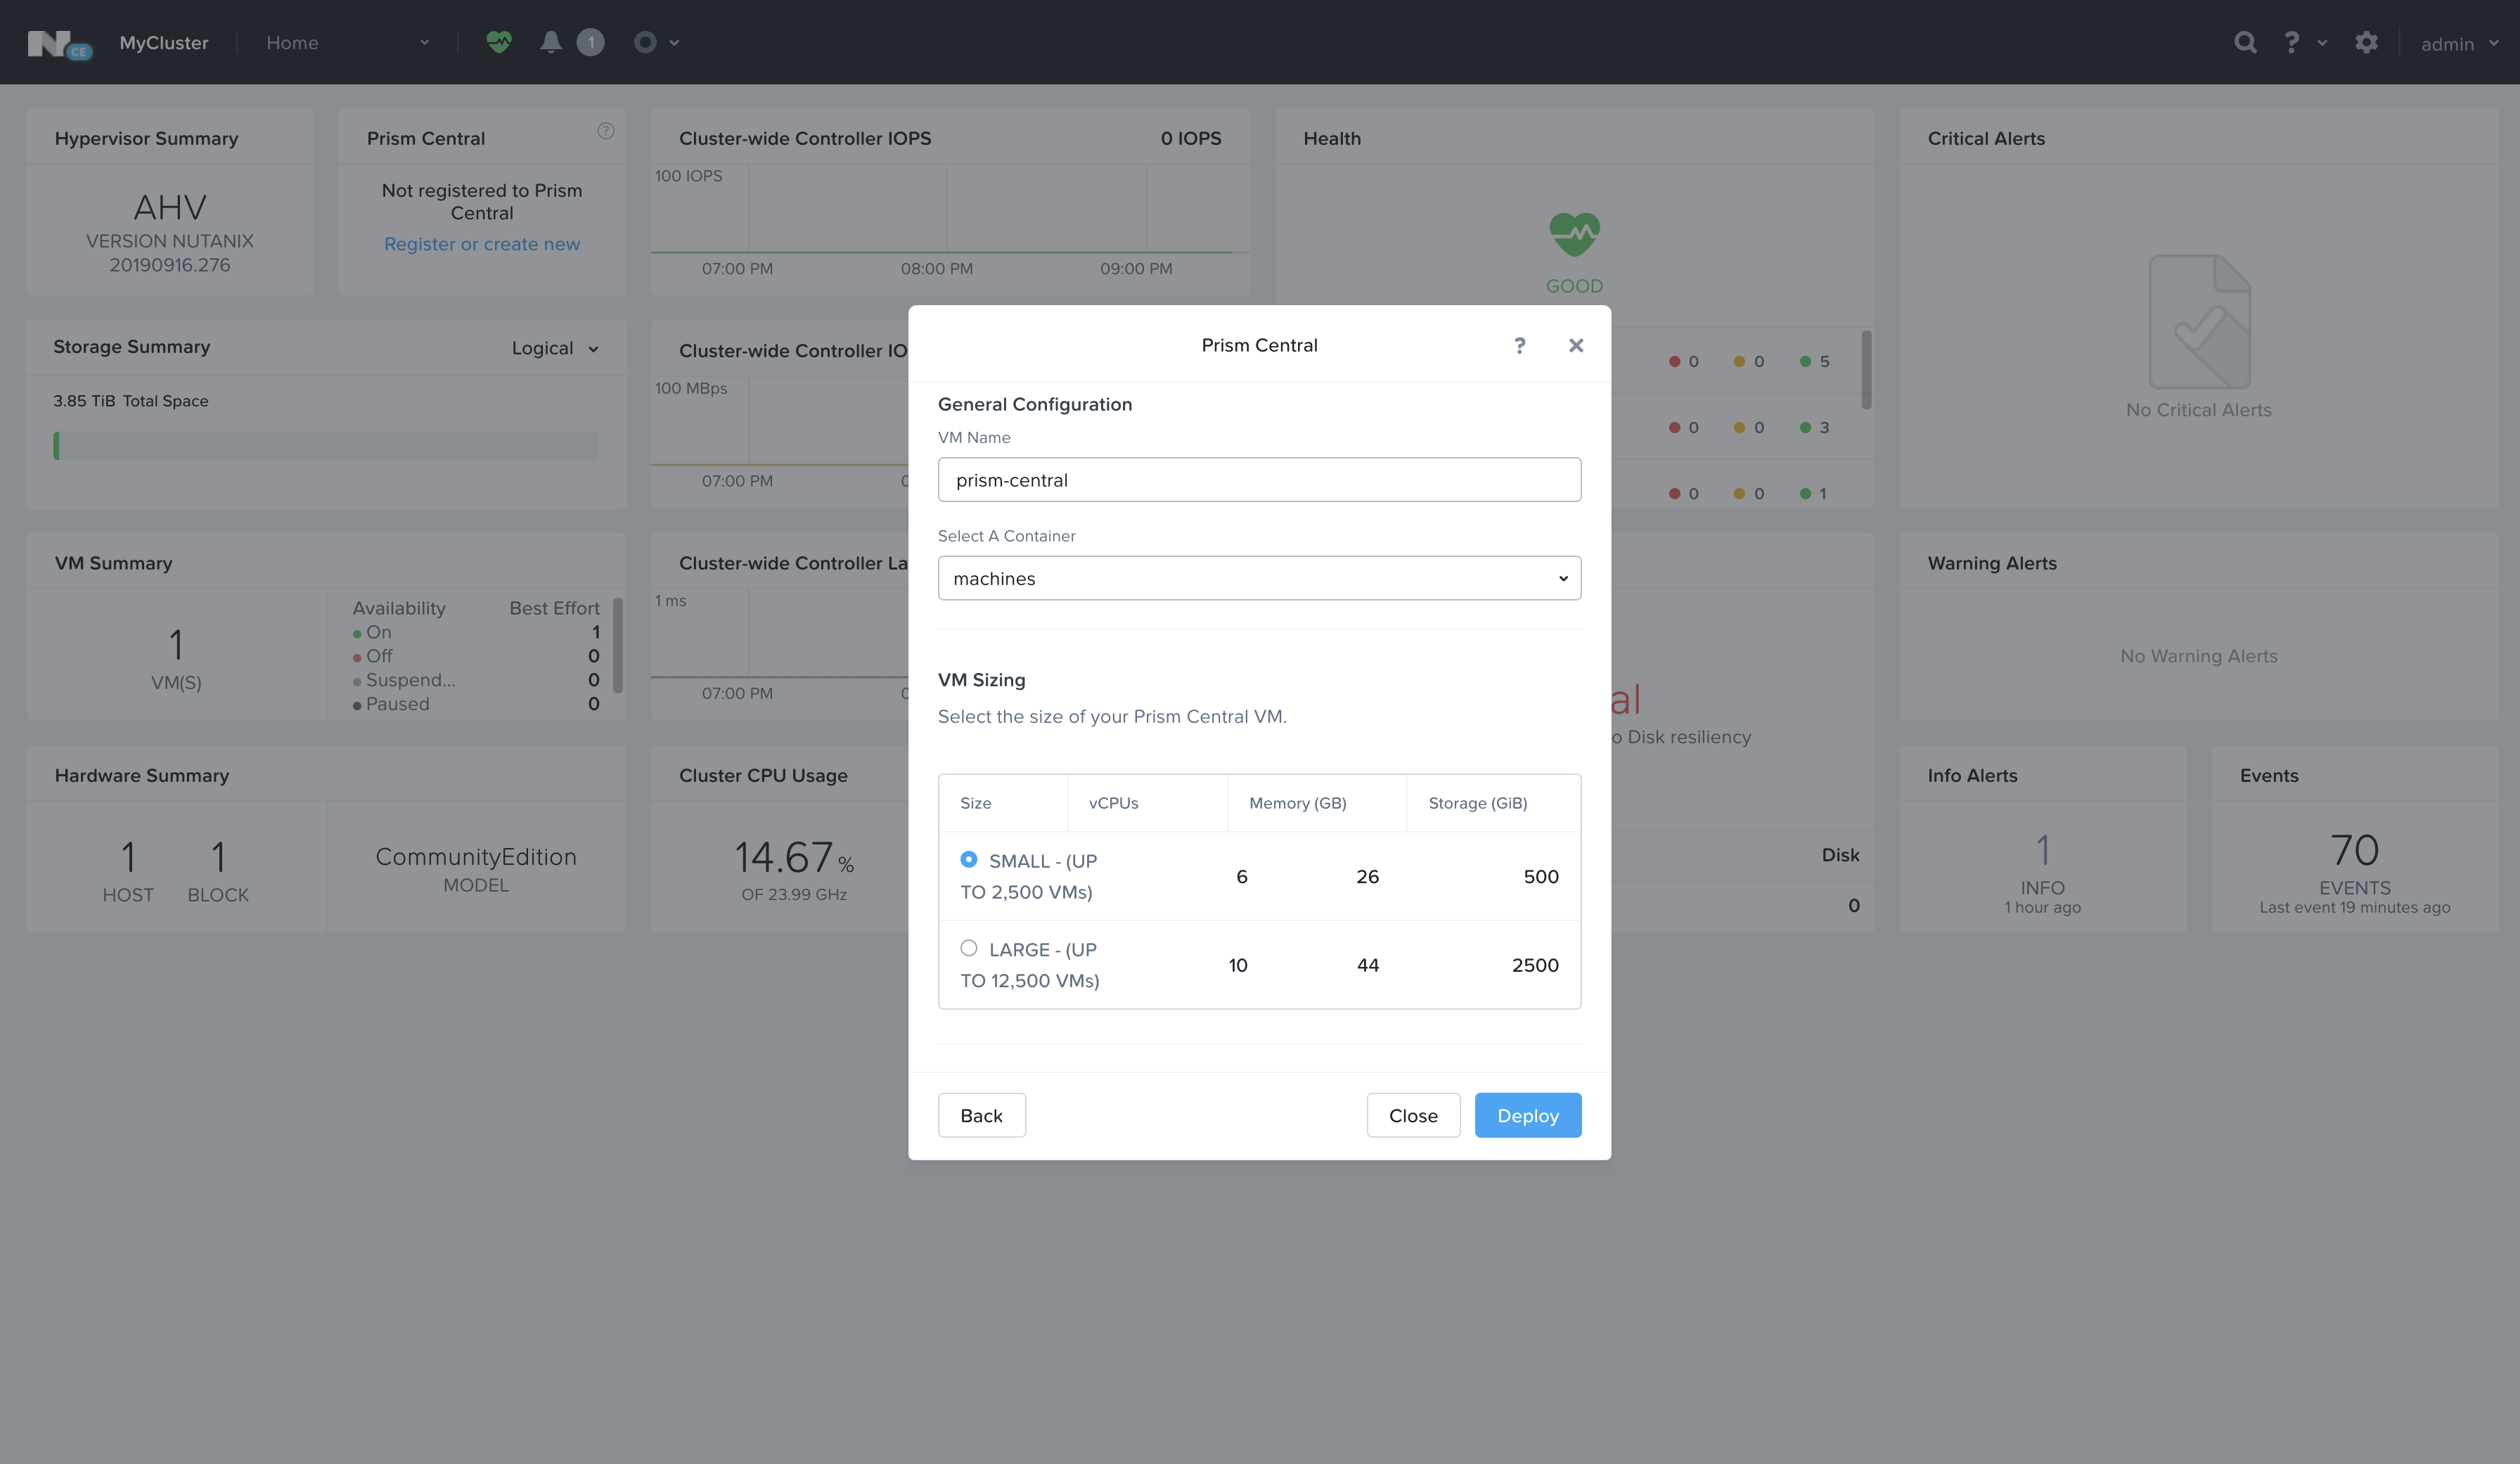The width and height of the screenshot is (2520, 1464).
Task: Open the settings gear icon
Action: coord(2365,43)
